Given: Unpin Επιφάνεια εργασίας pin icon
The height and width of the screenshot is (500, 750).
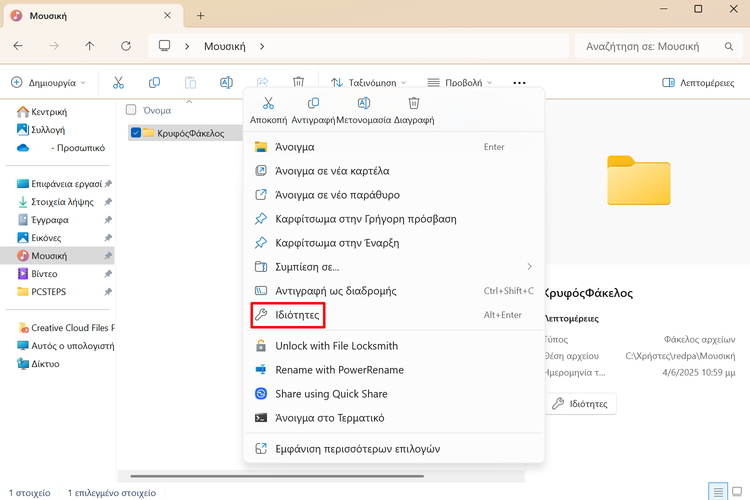Looking at the screenshot, I should (108, 184).
